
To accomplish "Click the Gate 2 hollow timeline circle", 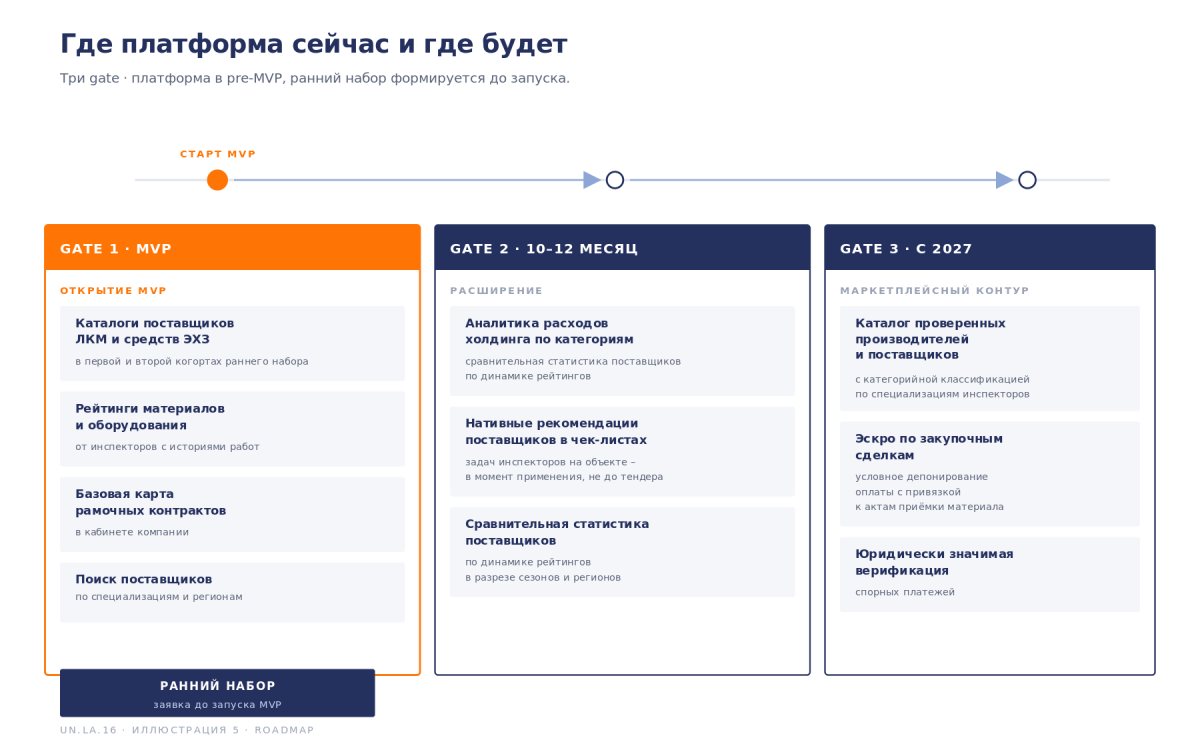I will 615,180.
